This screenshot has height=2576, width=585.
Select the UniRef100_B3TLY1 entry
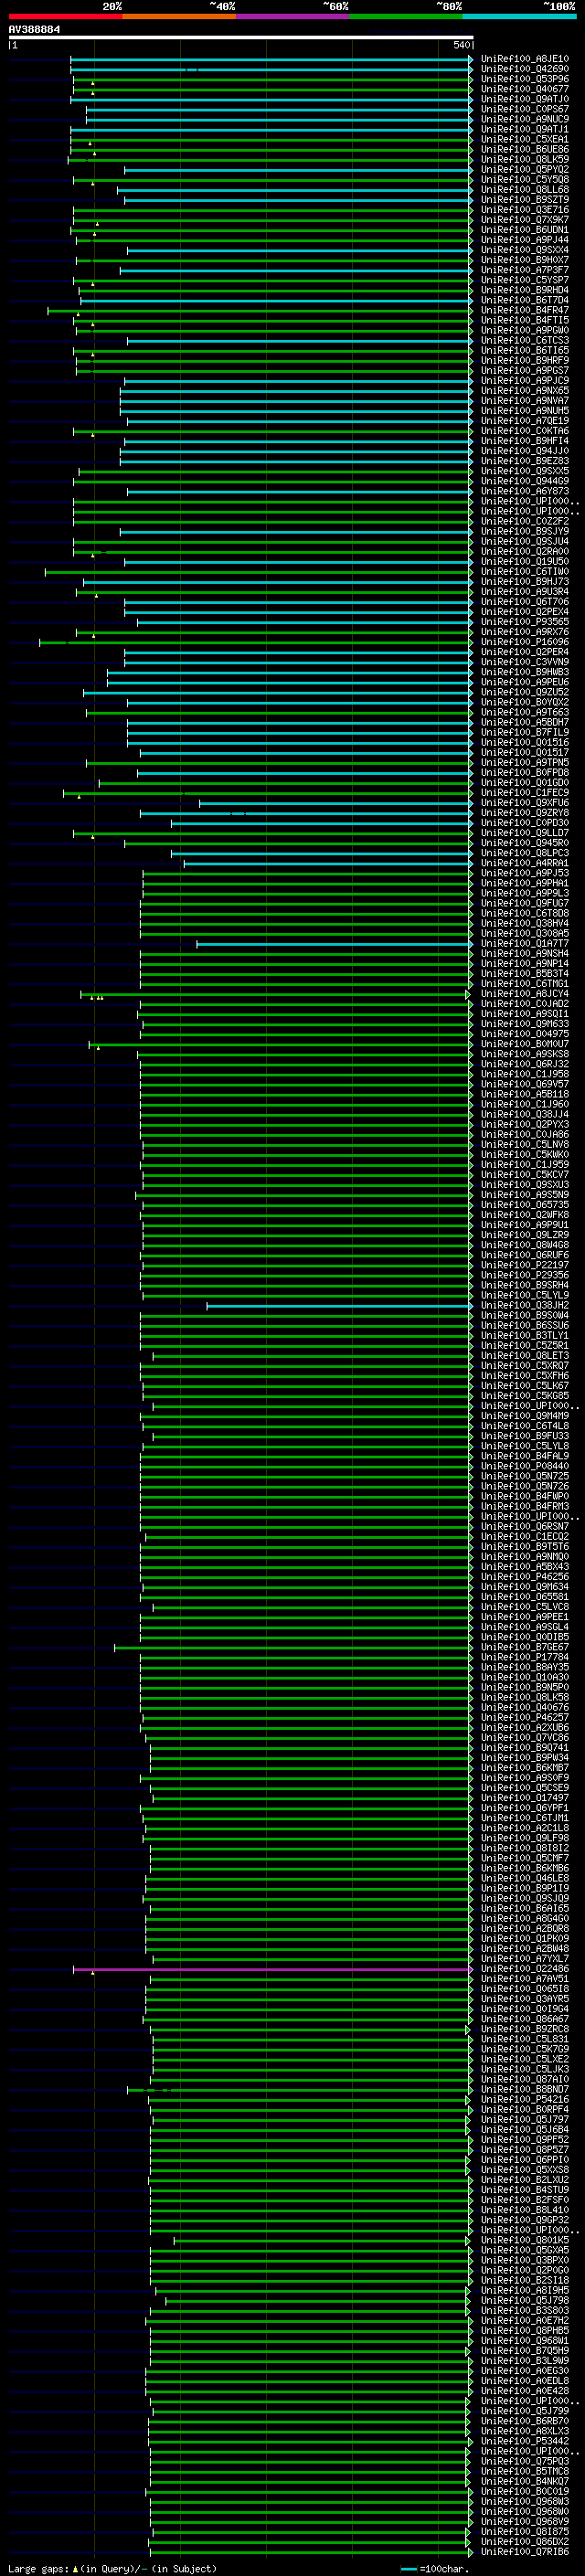tap(525, 1335)
